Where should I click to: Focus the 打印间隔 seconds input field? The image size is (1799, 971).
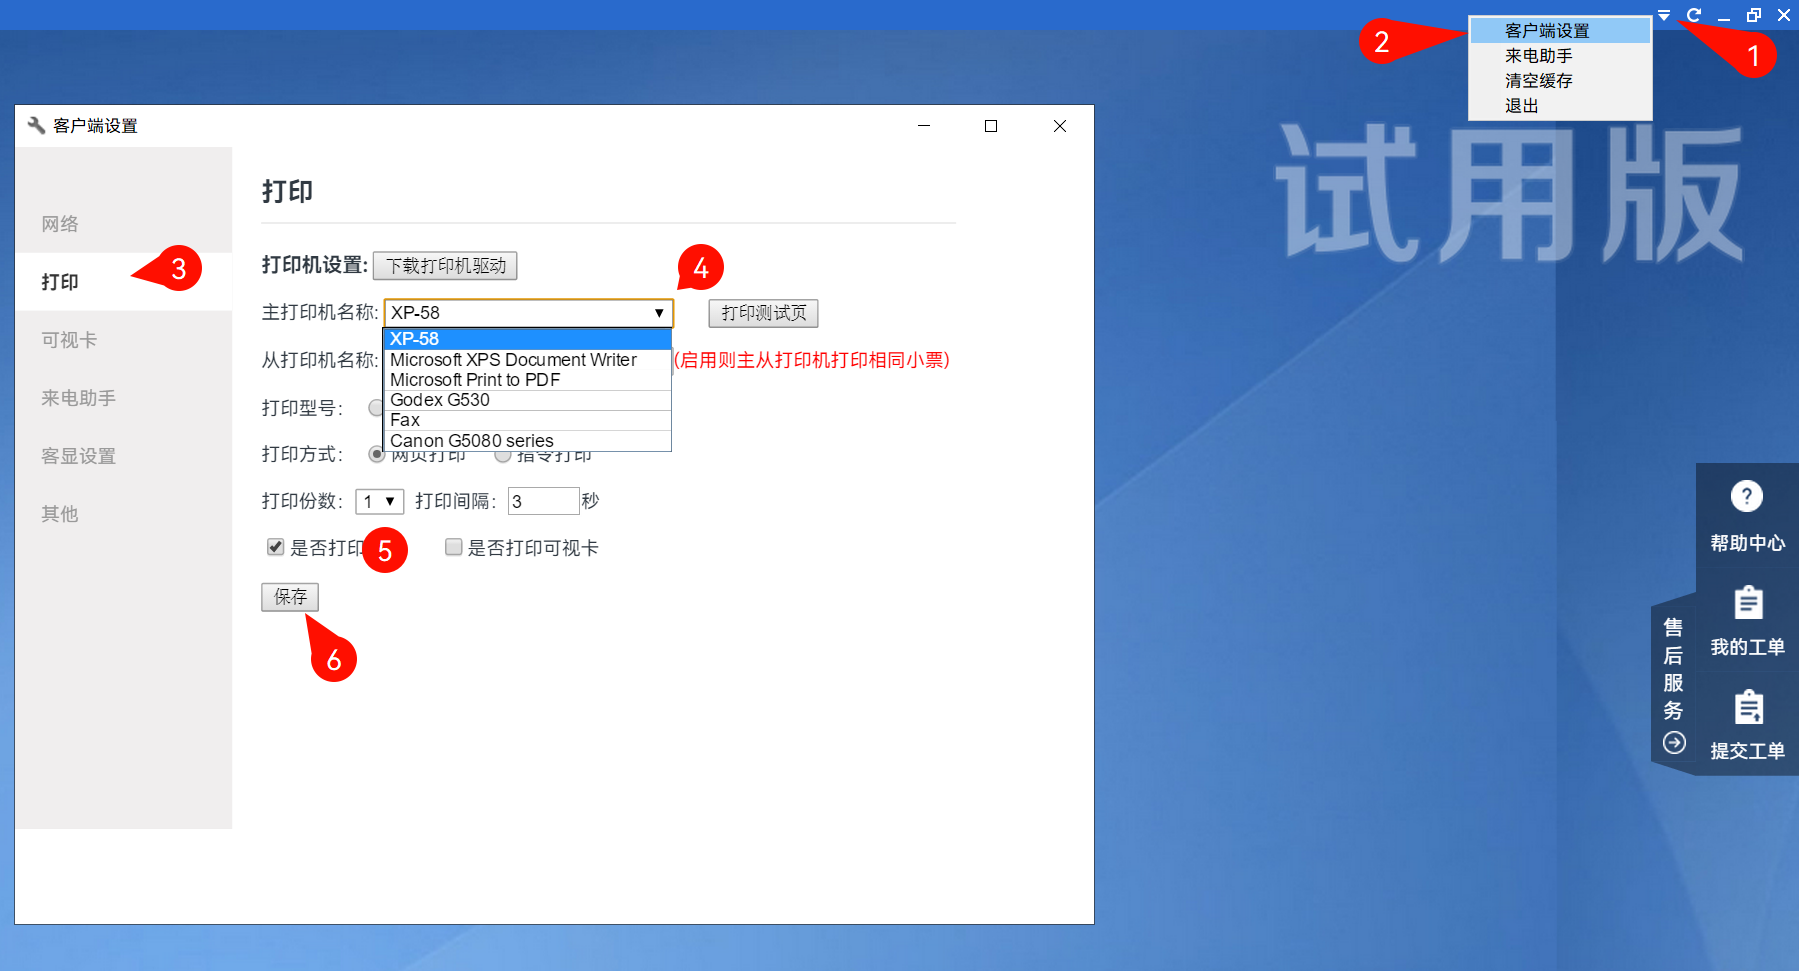coord(543,501)
